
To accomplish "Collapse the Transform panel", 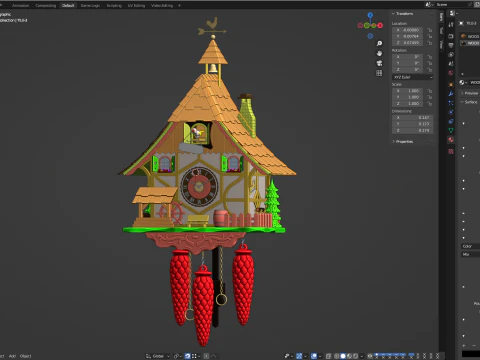I will point(403,14).
